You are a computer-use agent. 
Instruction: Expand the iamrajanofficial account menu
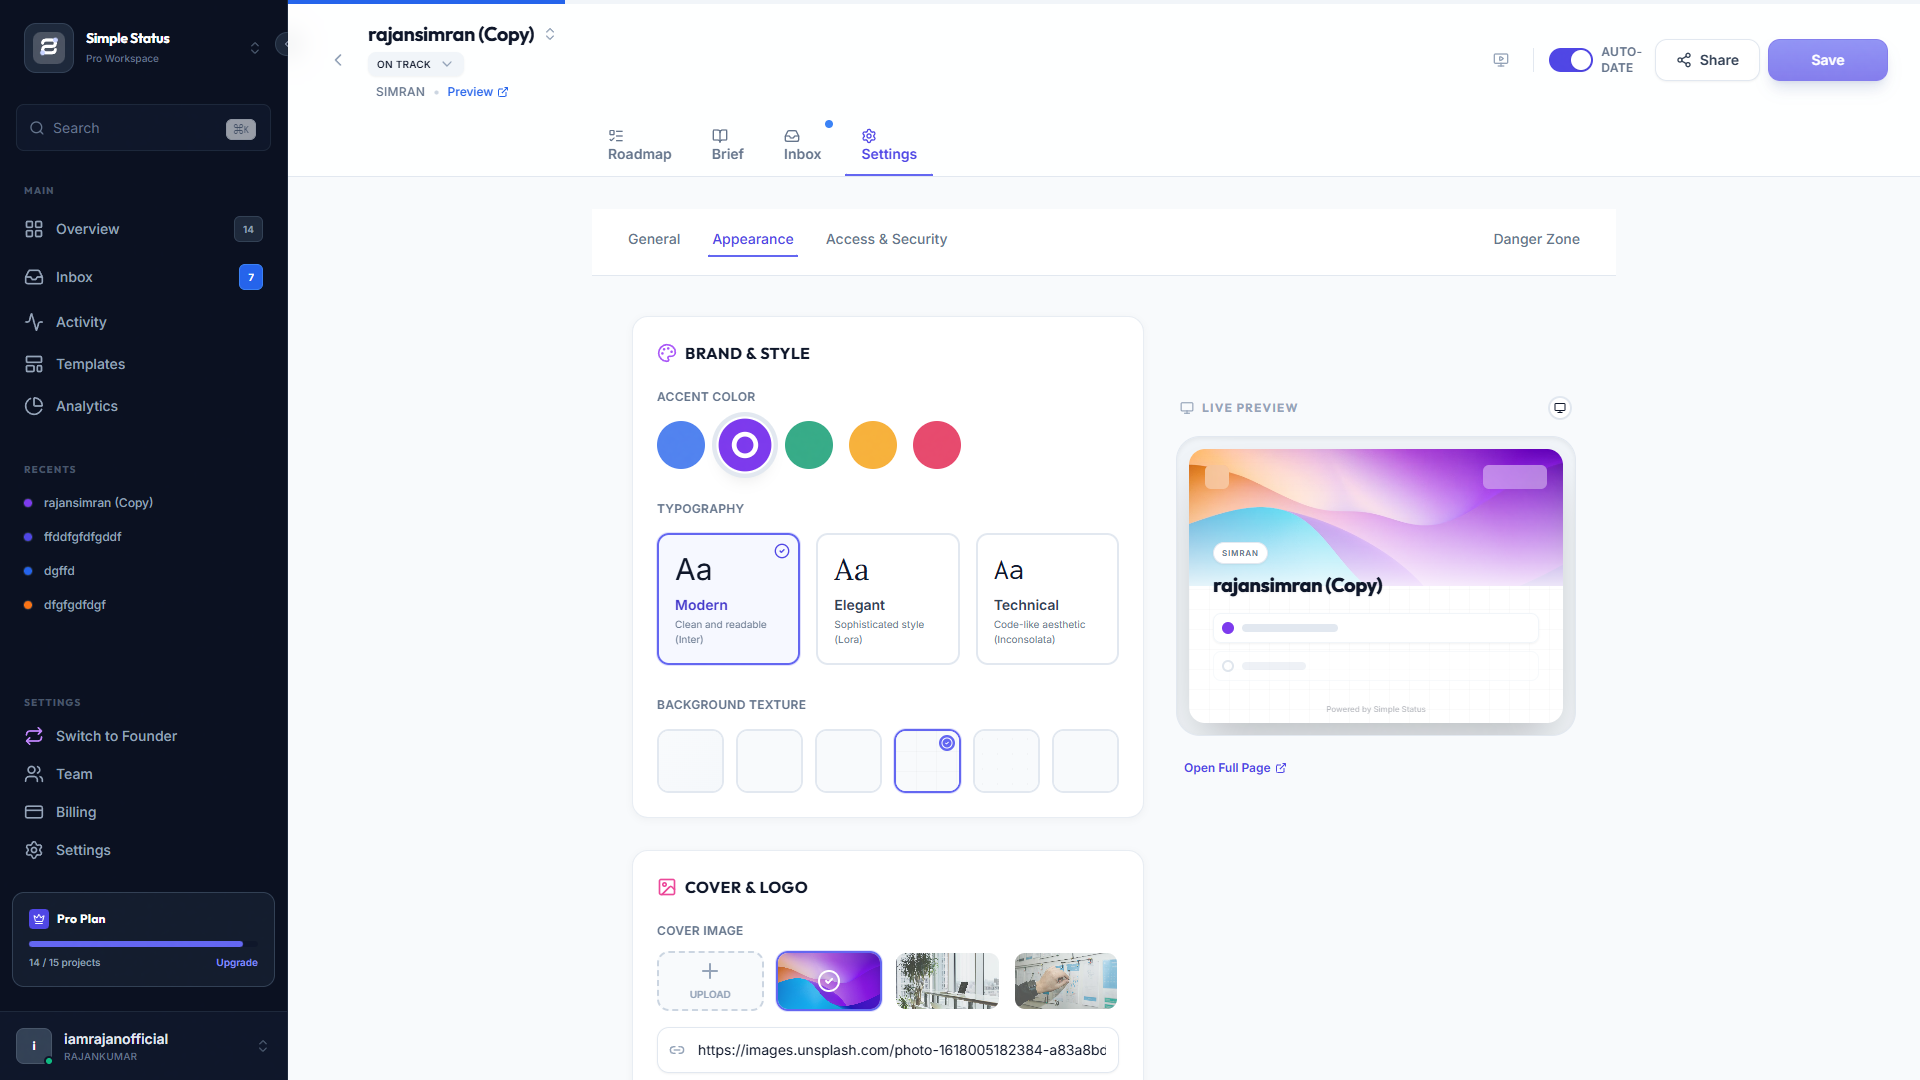(262, 1046)
